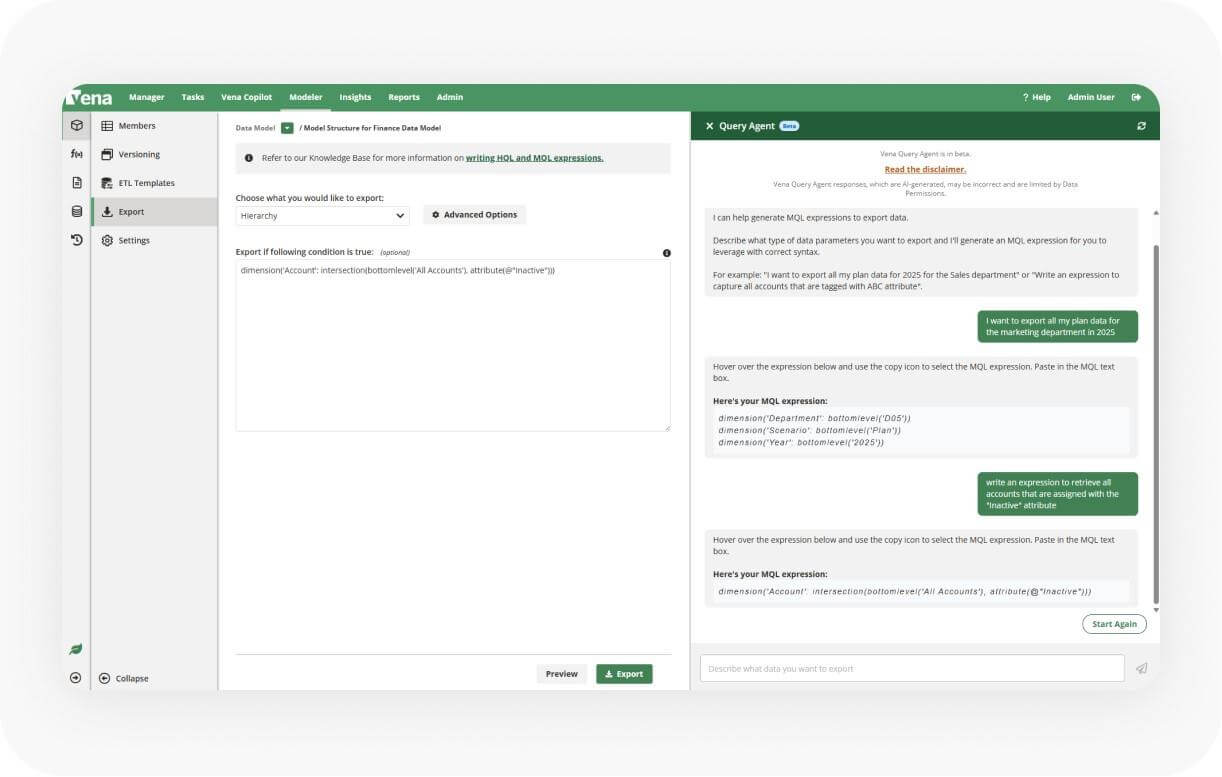
Task: Open version history via the clock sidebar icon
Action: pos(75,240)
